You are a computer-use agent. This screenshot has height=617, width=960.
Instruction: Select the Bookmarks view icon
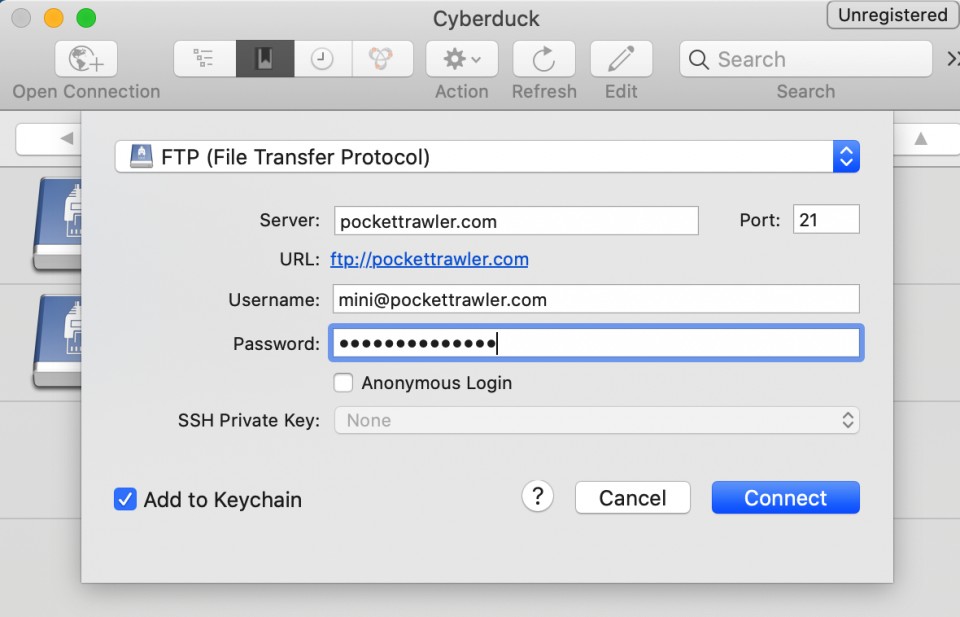[264, 59]
